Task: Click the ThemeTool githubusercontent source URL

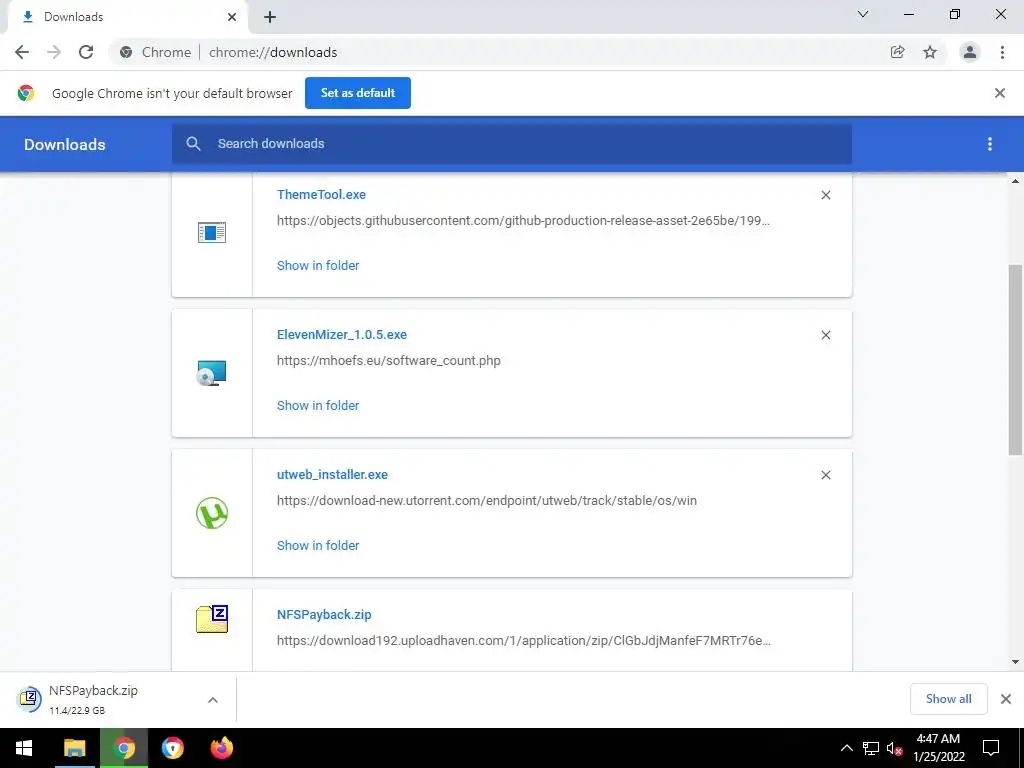Action: click(x=523, y=221)
